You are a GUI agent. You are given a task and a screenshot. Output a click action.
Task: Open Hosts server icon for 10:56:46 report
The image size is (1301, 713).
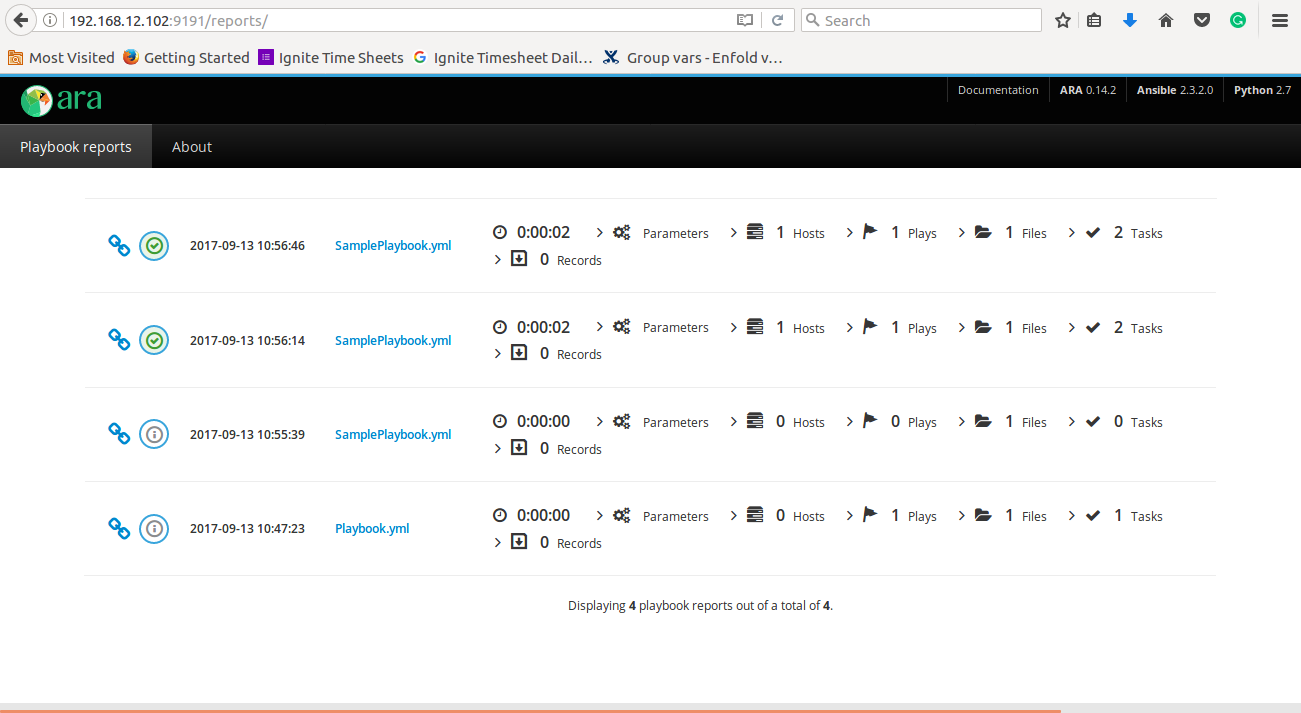tap(755, 232)
